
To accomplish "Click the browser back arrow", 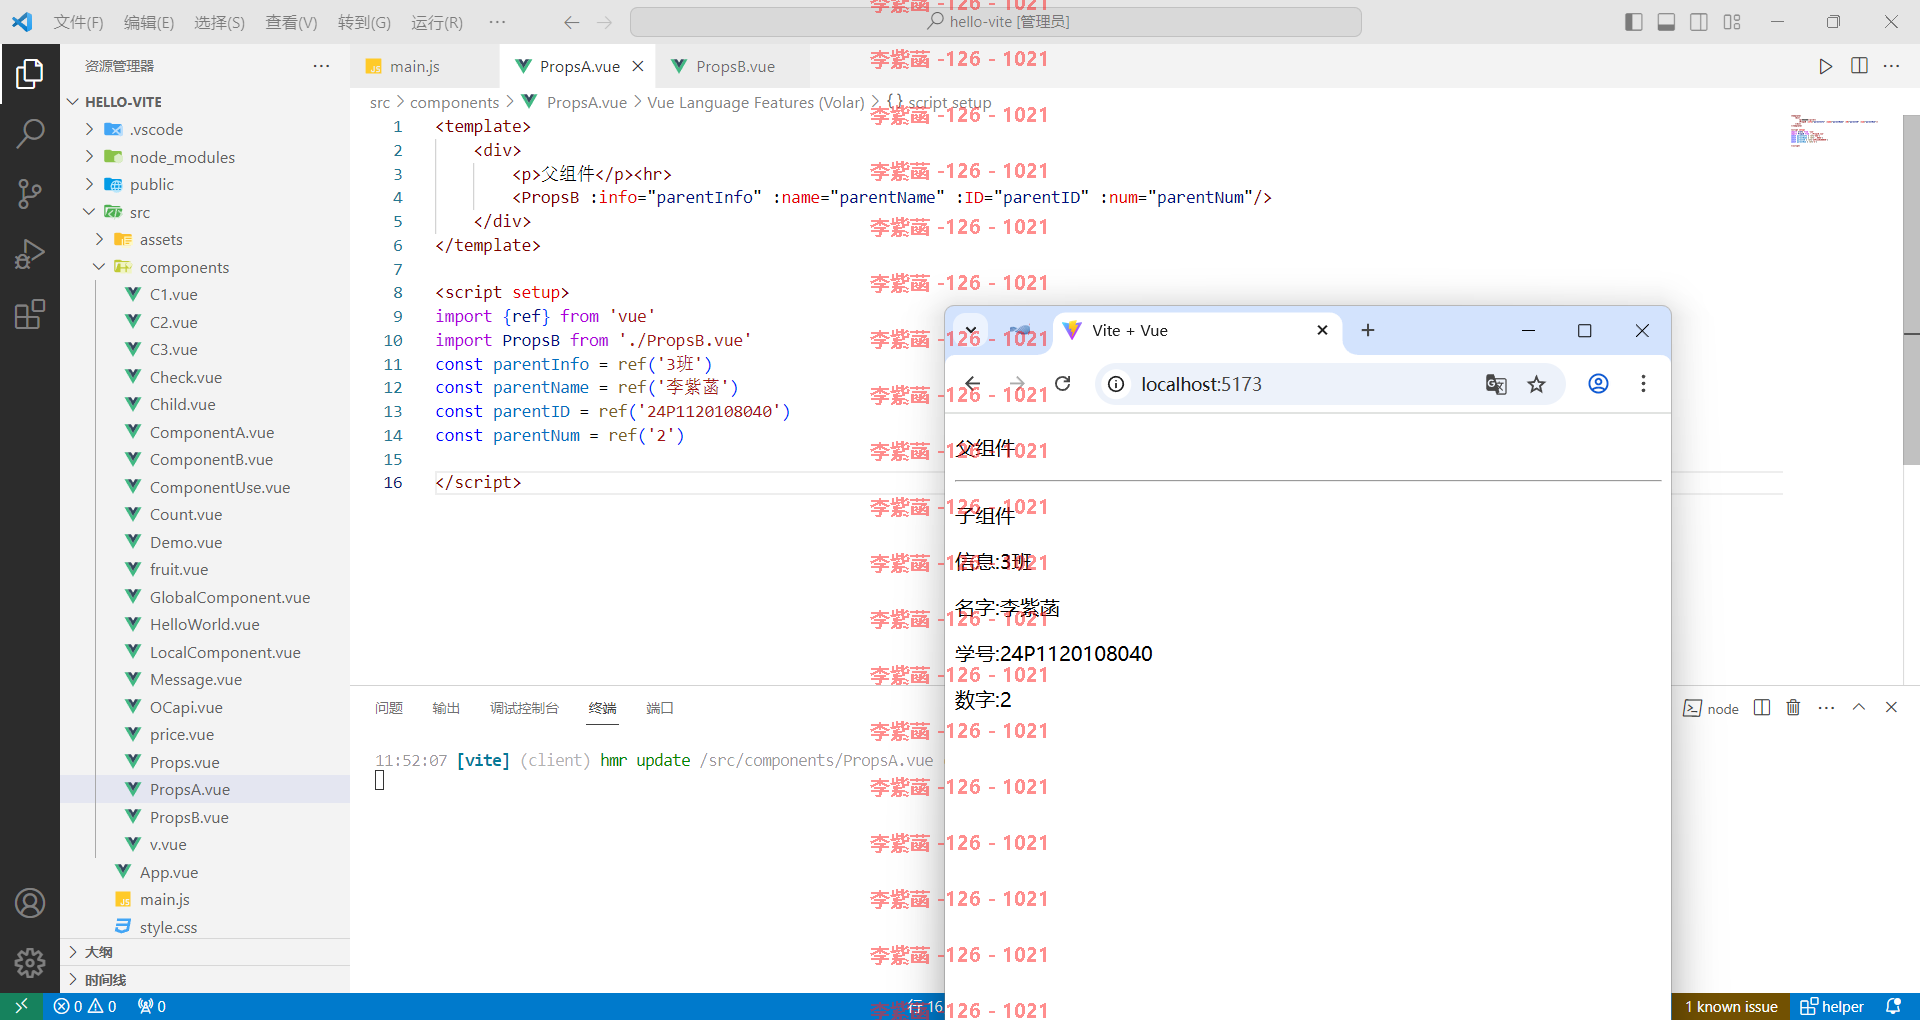I will 972,384.
